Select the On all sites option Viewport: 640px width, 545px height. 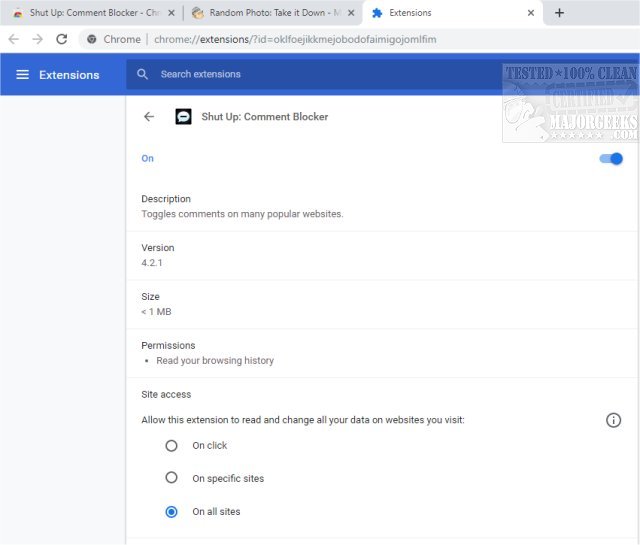(x=171, y=512)
